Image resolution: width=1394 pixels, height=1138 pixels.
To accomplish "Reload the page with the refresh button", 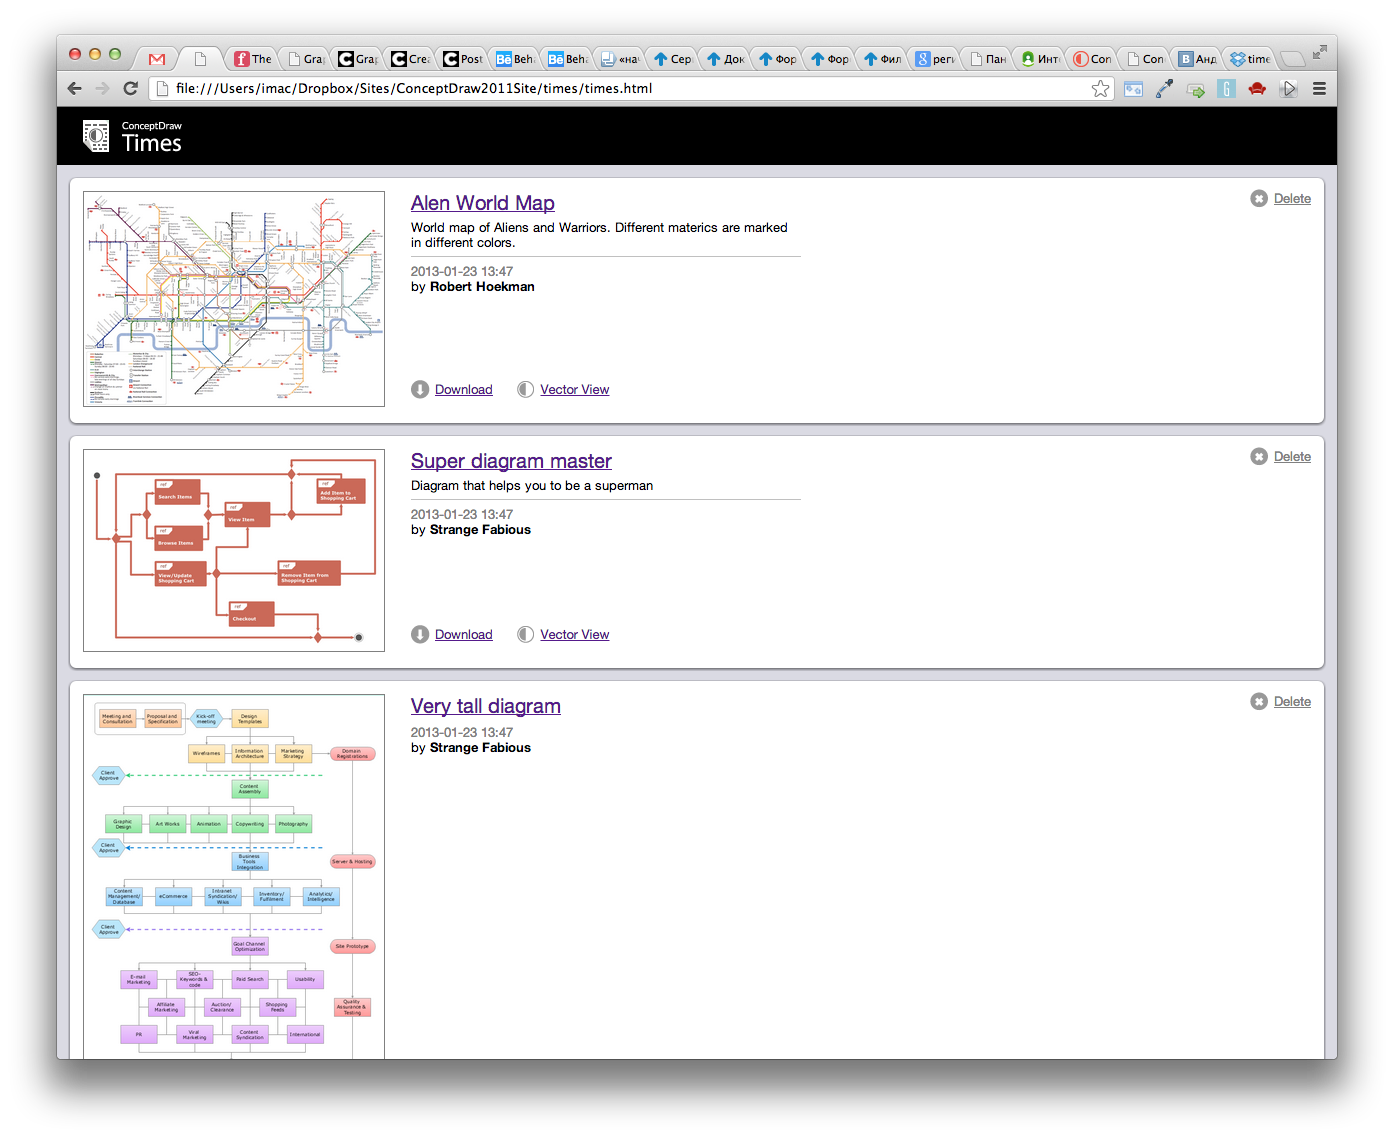I will coord(130,89).
